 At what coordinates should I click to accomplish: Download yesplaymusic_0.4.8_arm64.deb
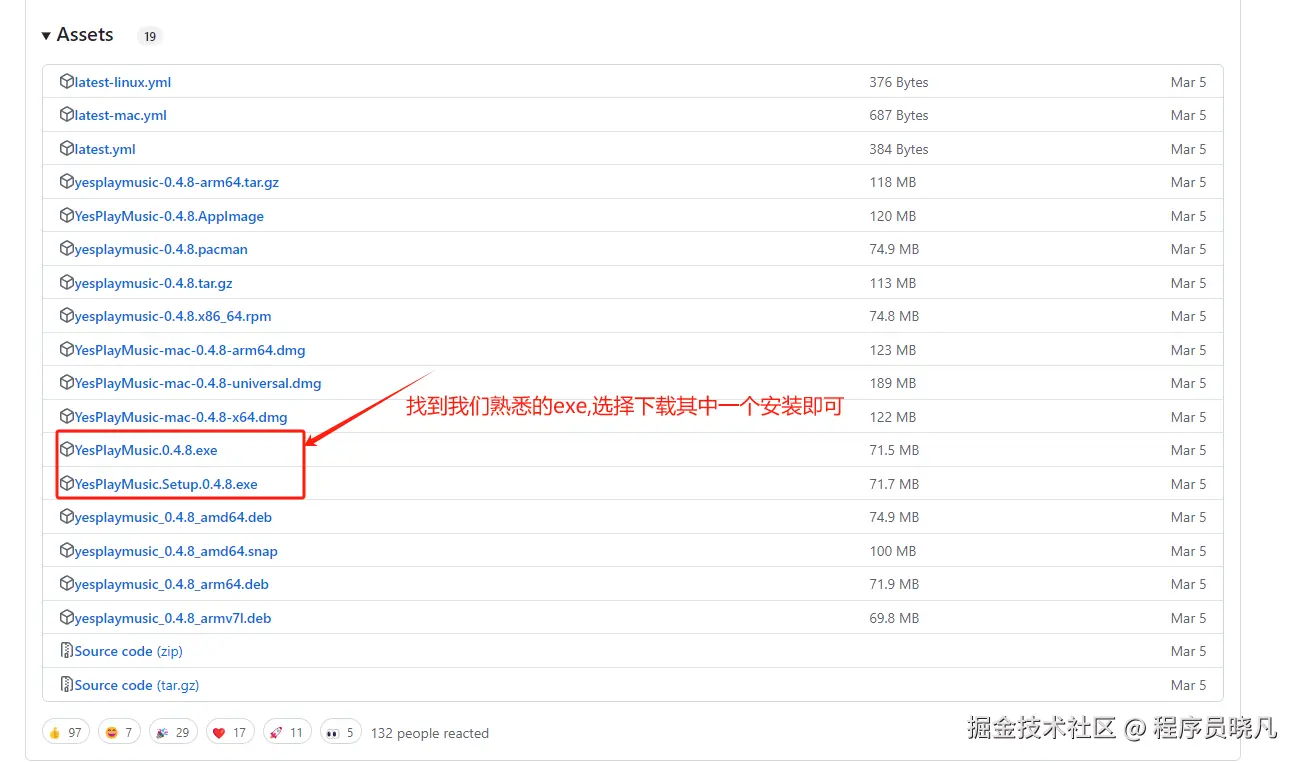(172, 584)
